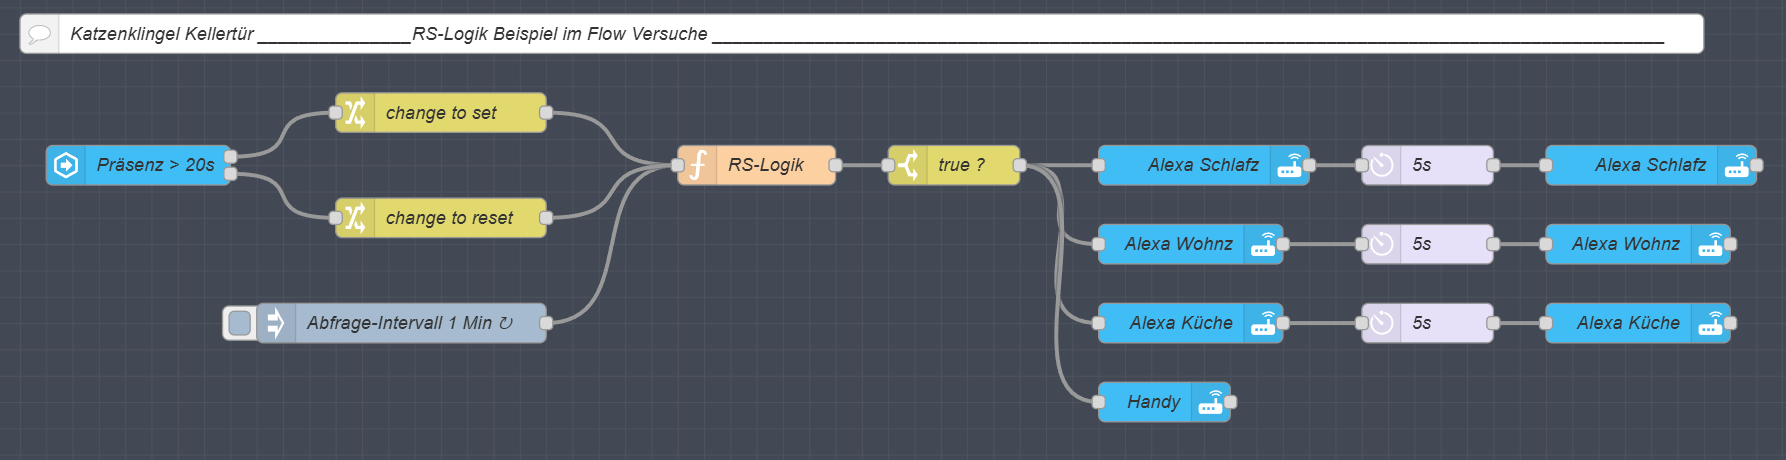Click the upper output port of Präsenz node
This screenshot has width=1786, height=460.
coord(231,156)
